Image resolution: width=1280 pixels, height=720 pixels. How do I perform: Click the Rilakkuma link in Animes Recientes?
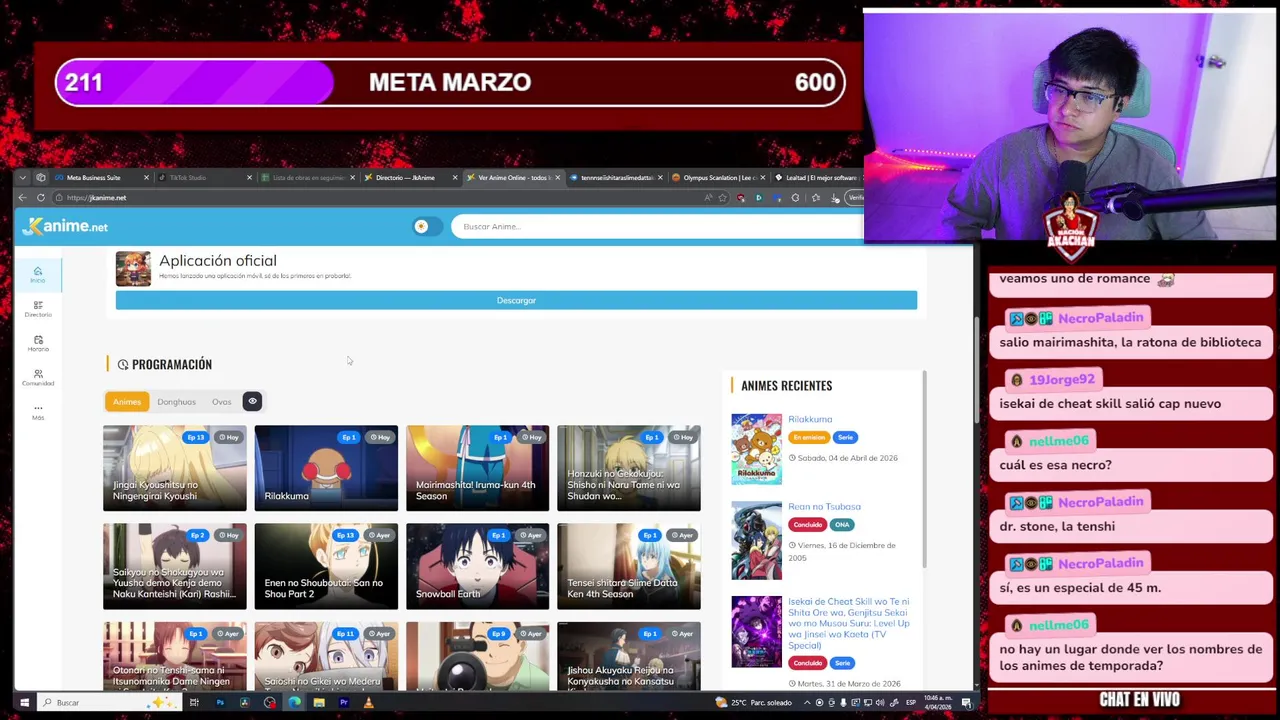810,419
